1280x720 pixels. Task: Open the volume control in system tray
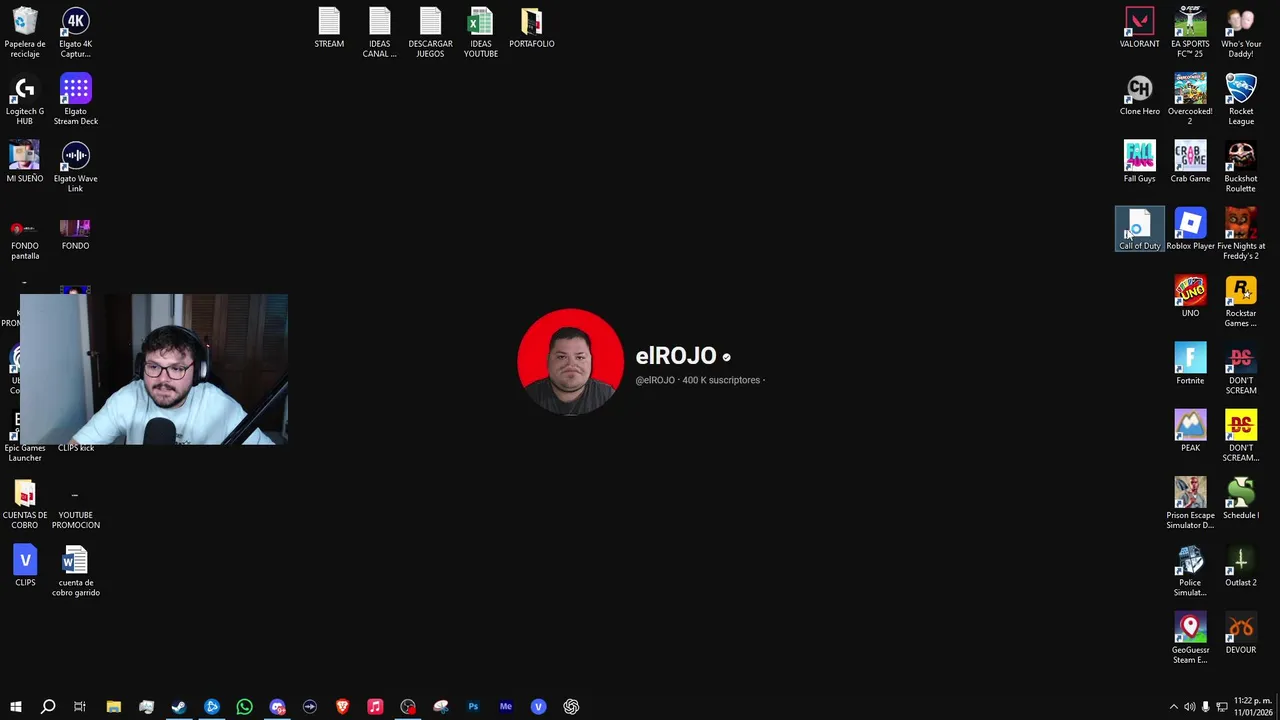[x=1190, y=707]
